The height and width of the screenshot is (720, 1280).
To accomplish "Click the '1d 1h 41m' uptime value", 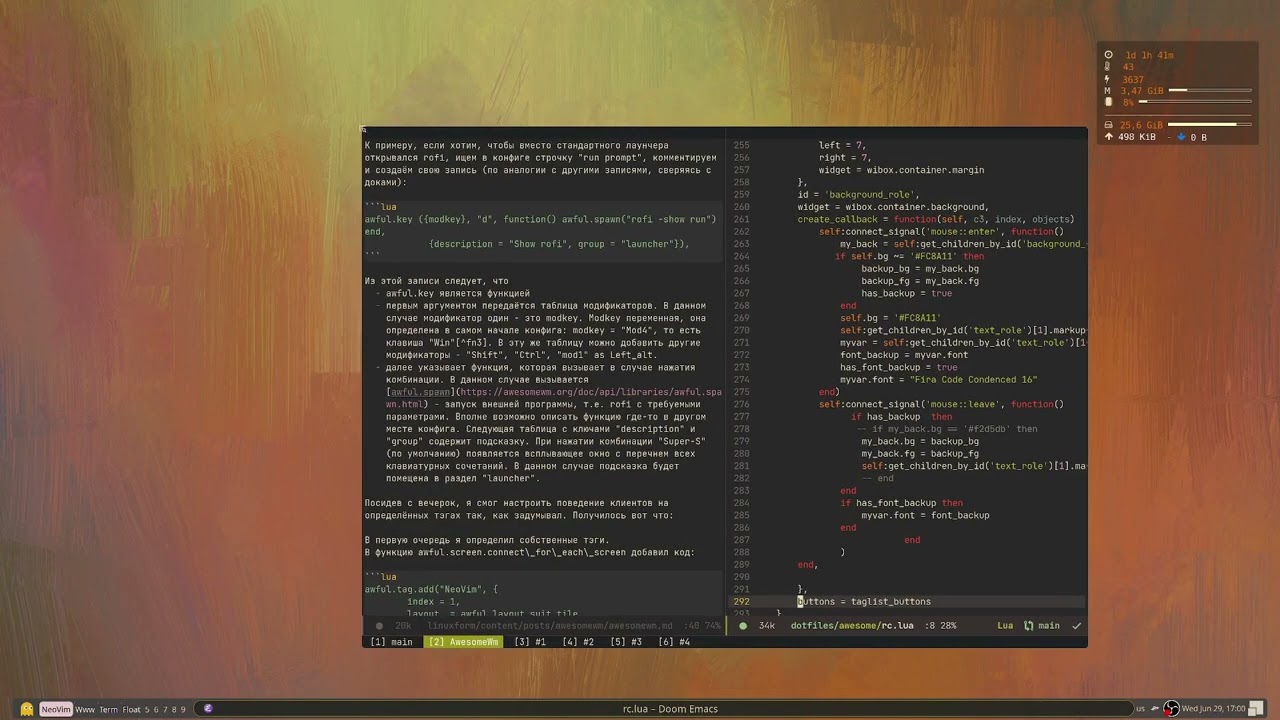I will [x=1149, y=55].
